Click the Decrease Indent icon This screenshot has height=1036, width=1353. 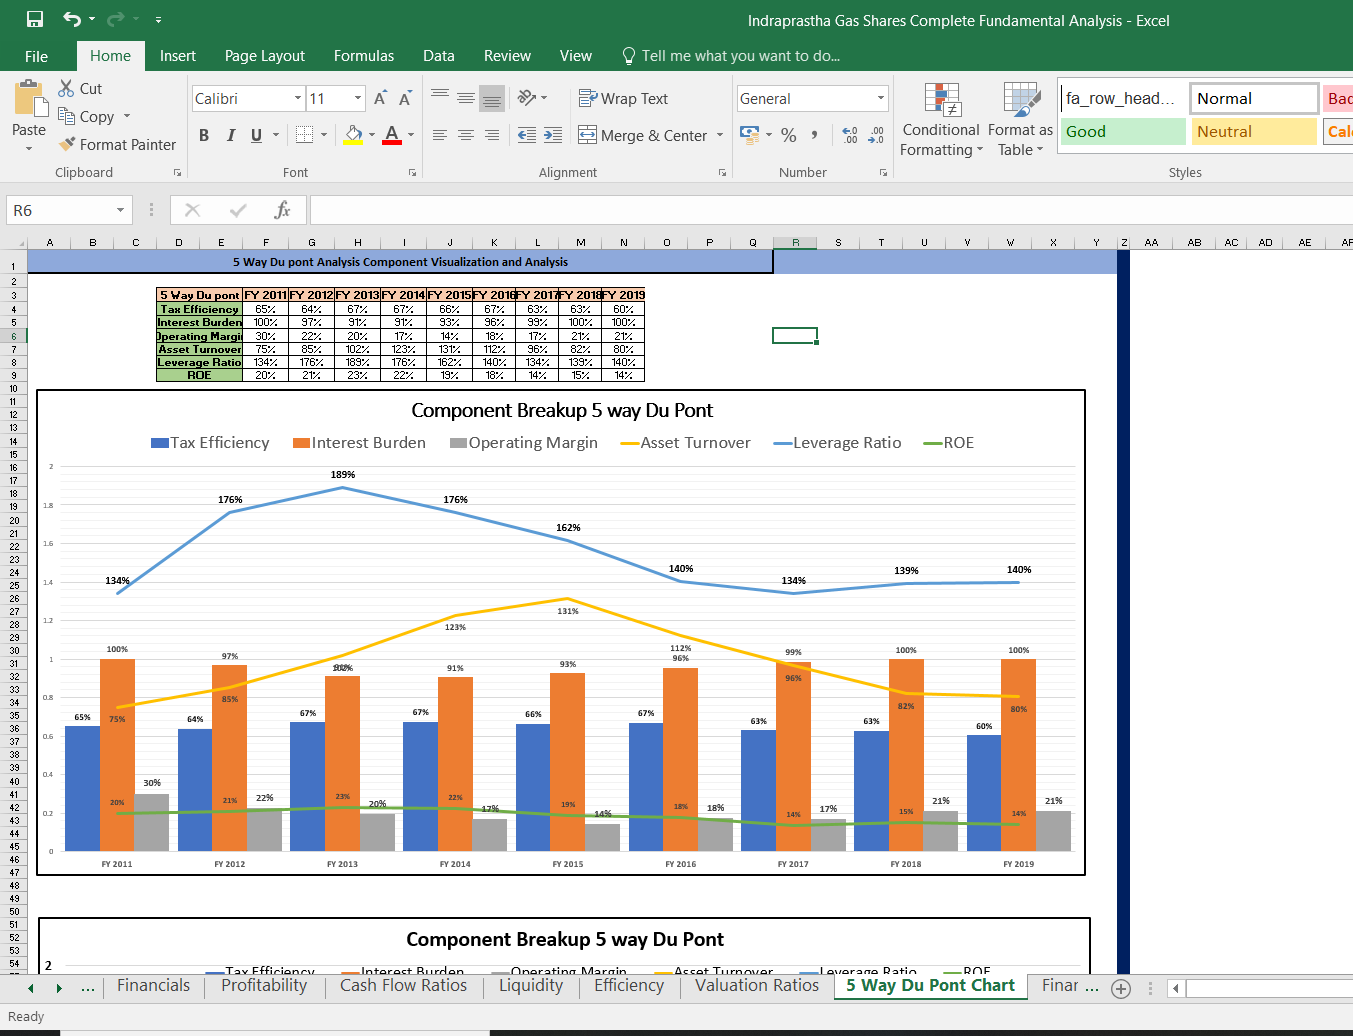[x=527, y=135]
